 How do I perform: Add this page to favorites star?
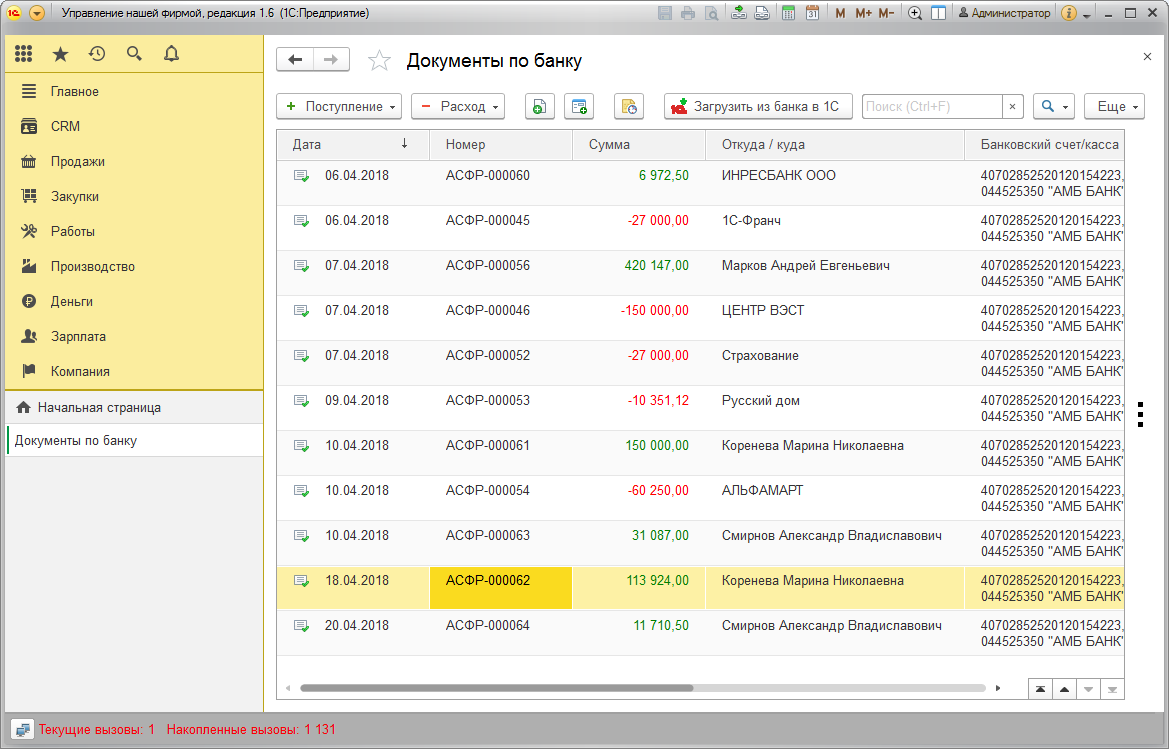point(379,60)
